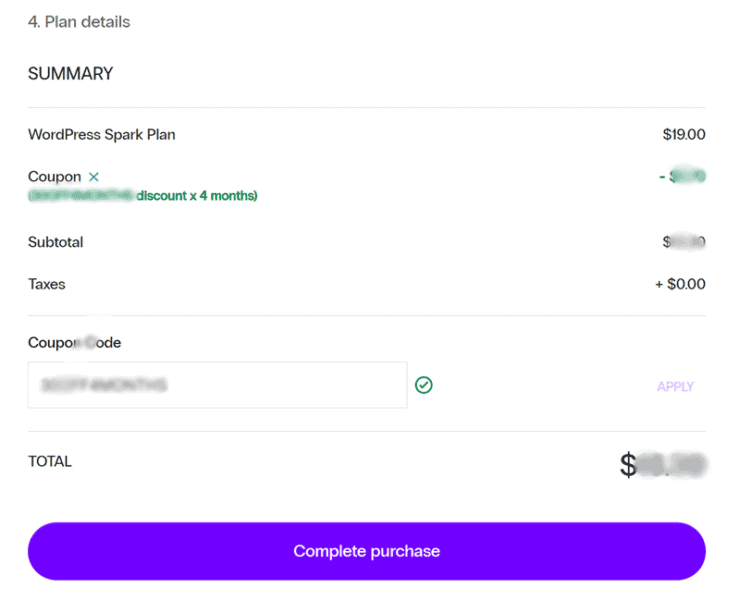740x600 pixels.
Task: Click the blurred green discount amount
Action: click(x=682, y=177)
